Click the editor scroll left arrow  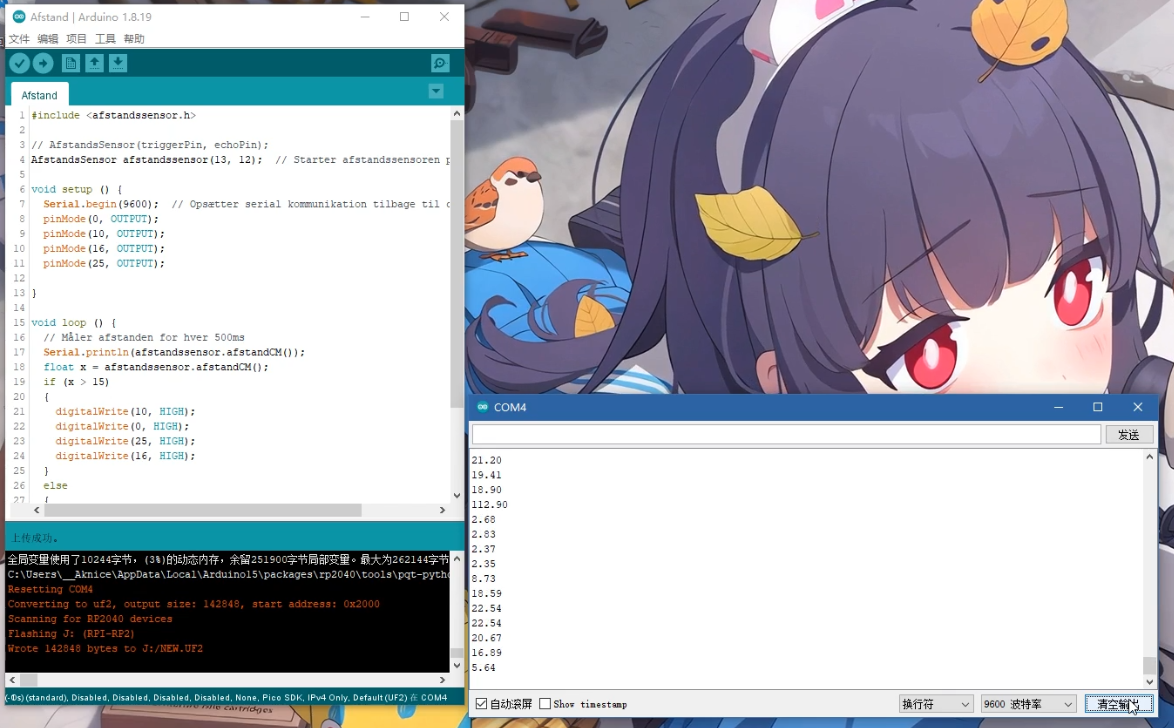pyautogui.click(x=37, y=510)
